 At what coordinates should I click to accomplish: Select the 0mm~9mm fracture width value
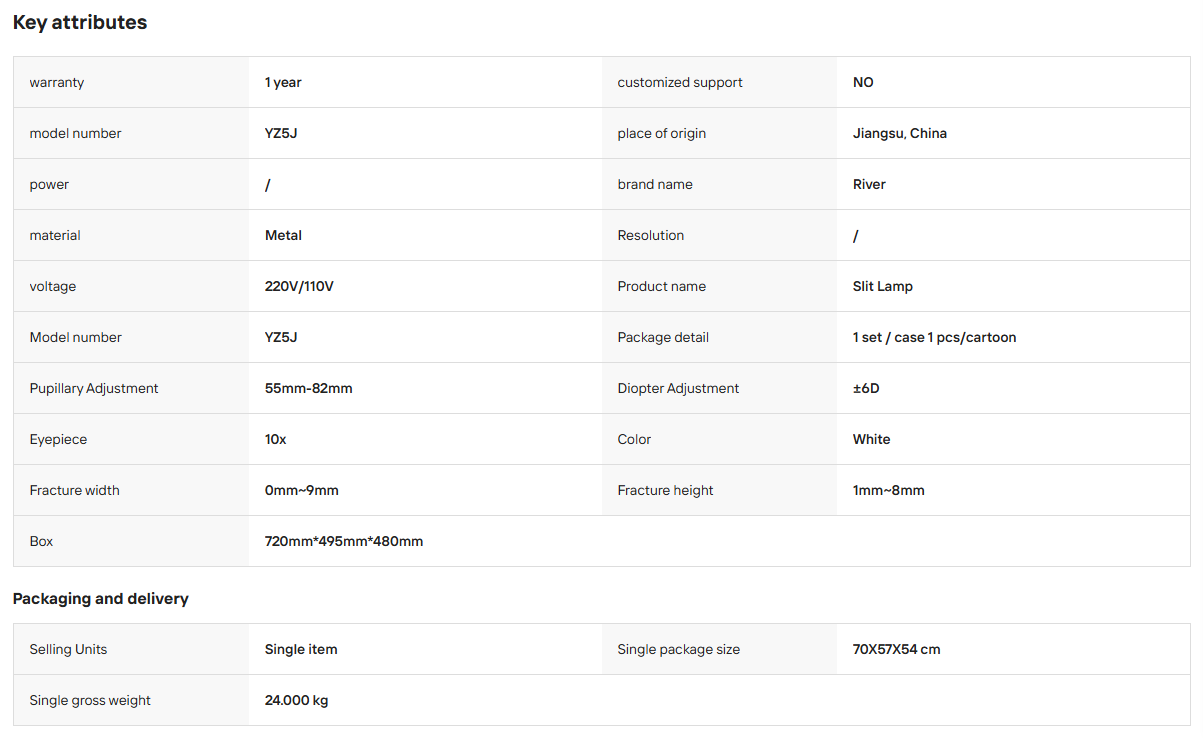coord(302,490)
